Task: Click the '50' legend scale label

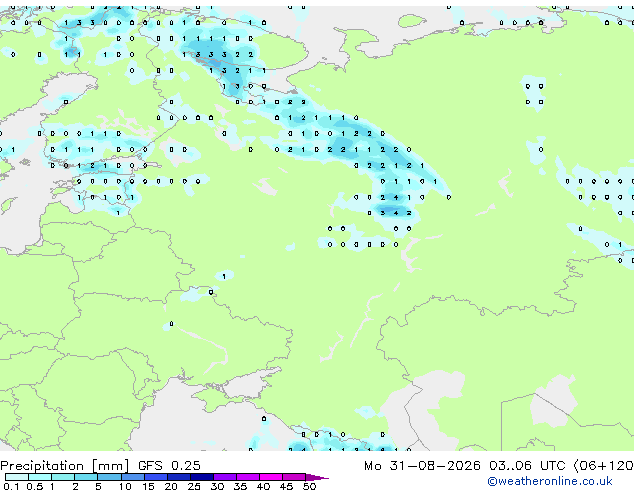Action: pyautogui.click(x=309, y=486)
